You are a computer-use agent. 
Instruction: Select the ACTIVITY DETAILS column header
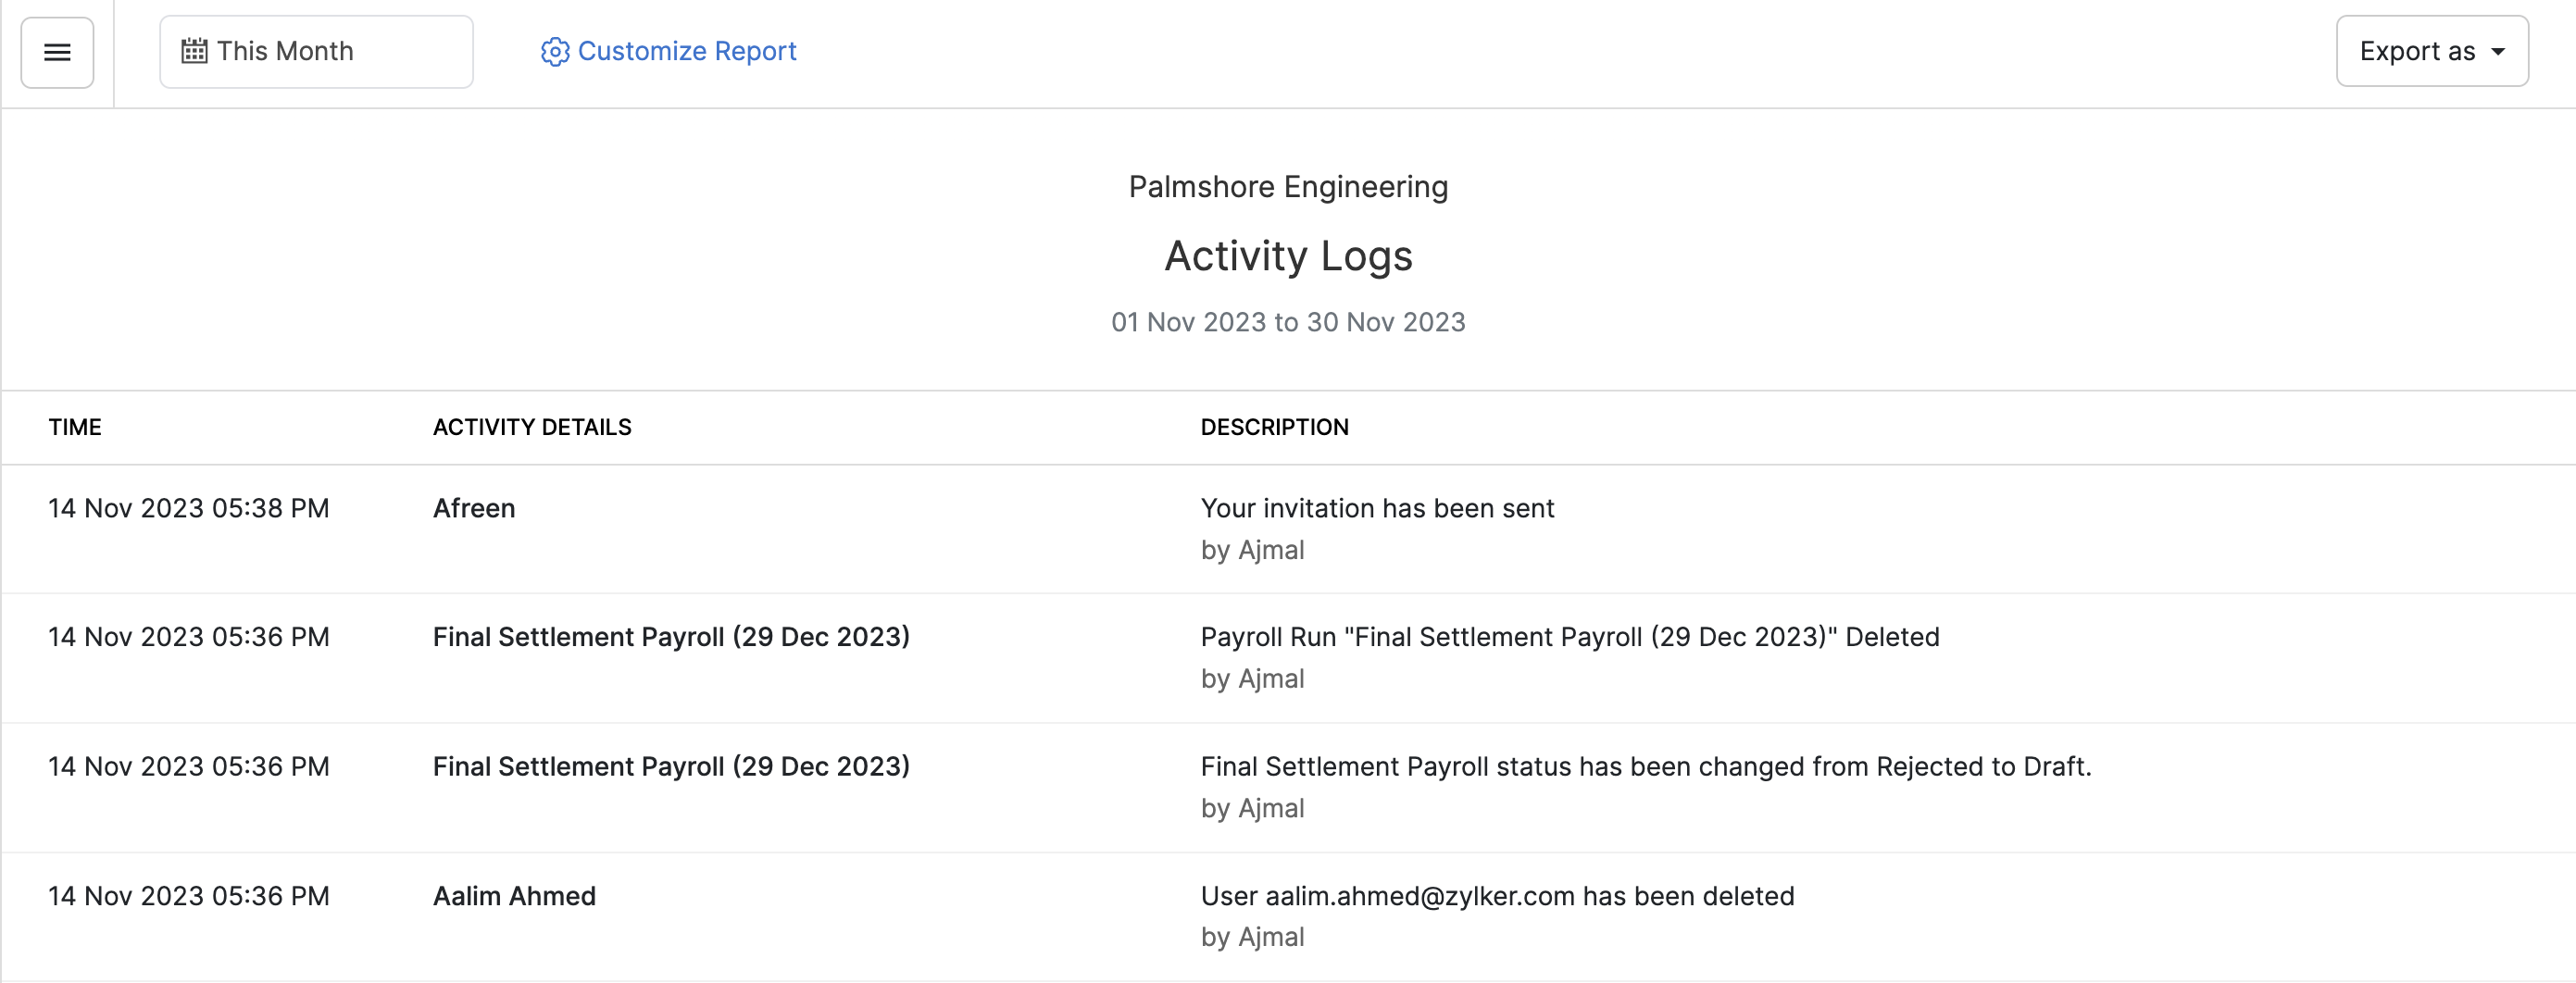click(531, 427)
